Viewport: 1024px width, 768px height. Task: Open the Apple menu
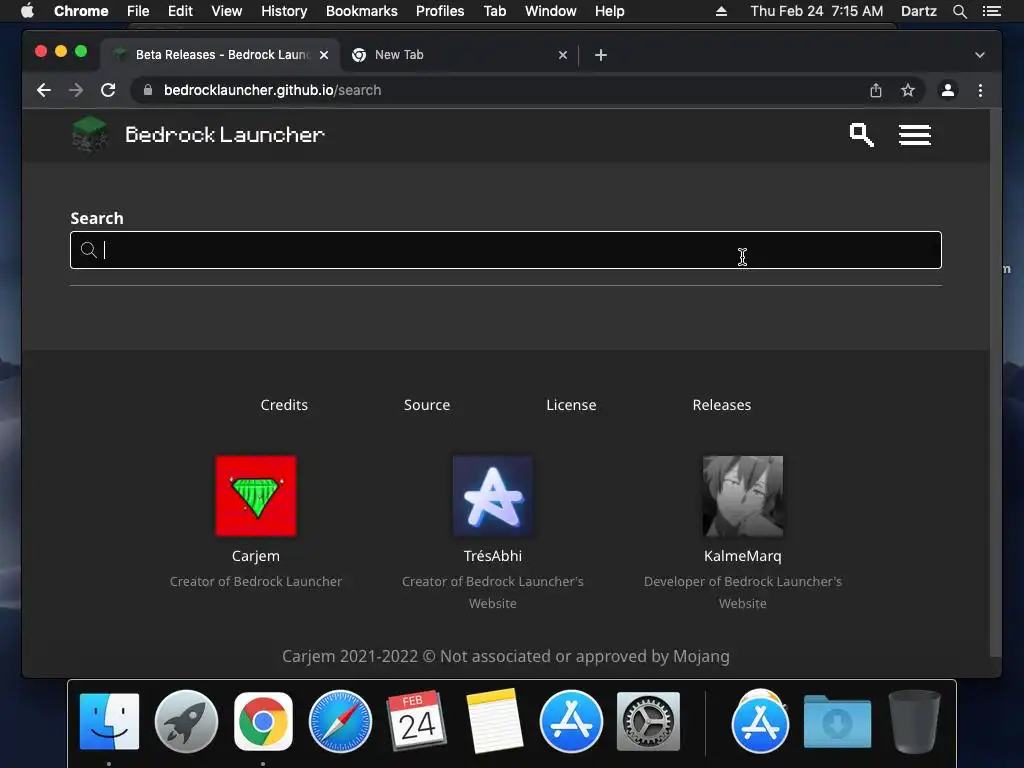pyautogui.click(x=27, y=11)
